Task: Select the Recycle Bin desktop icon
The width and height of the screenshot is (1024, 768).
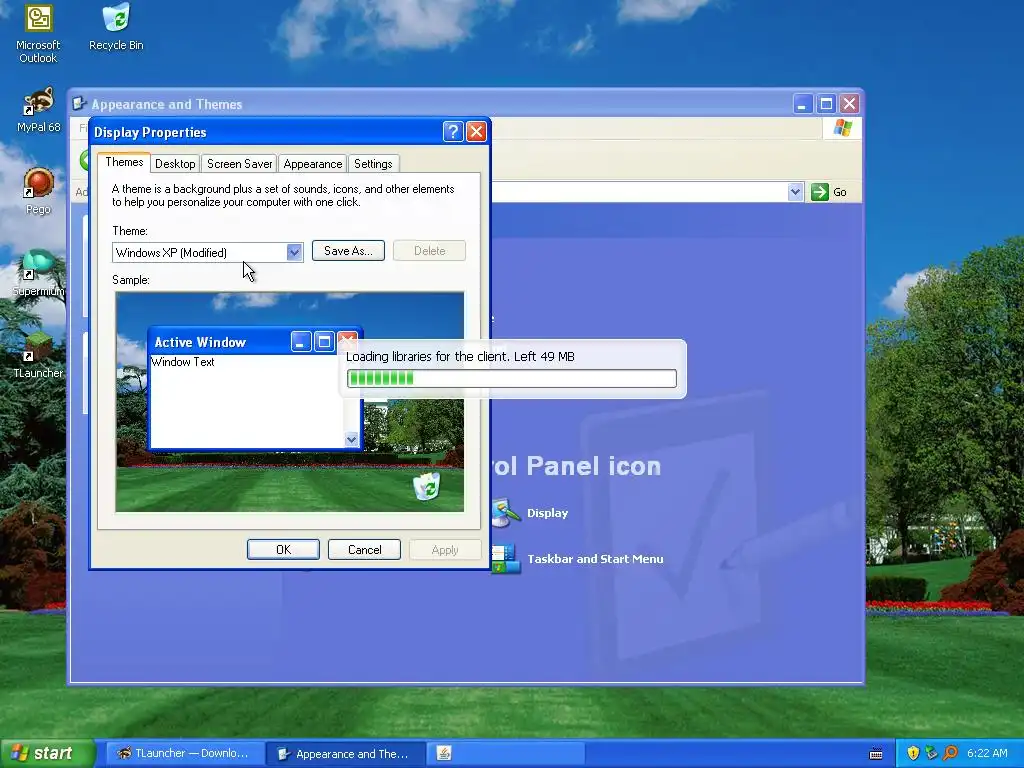Action: pos(116,27)
